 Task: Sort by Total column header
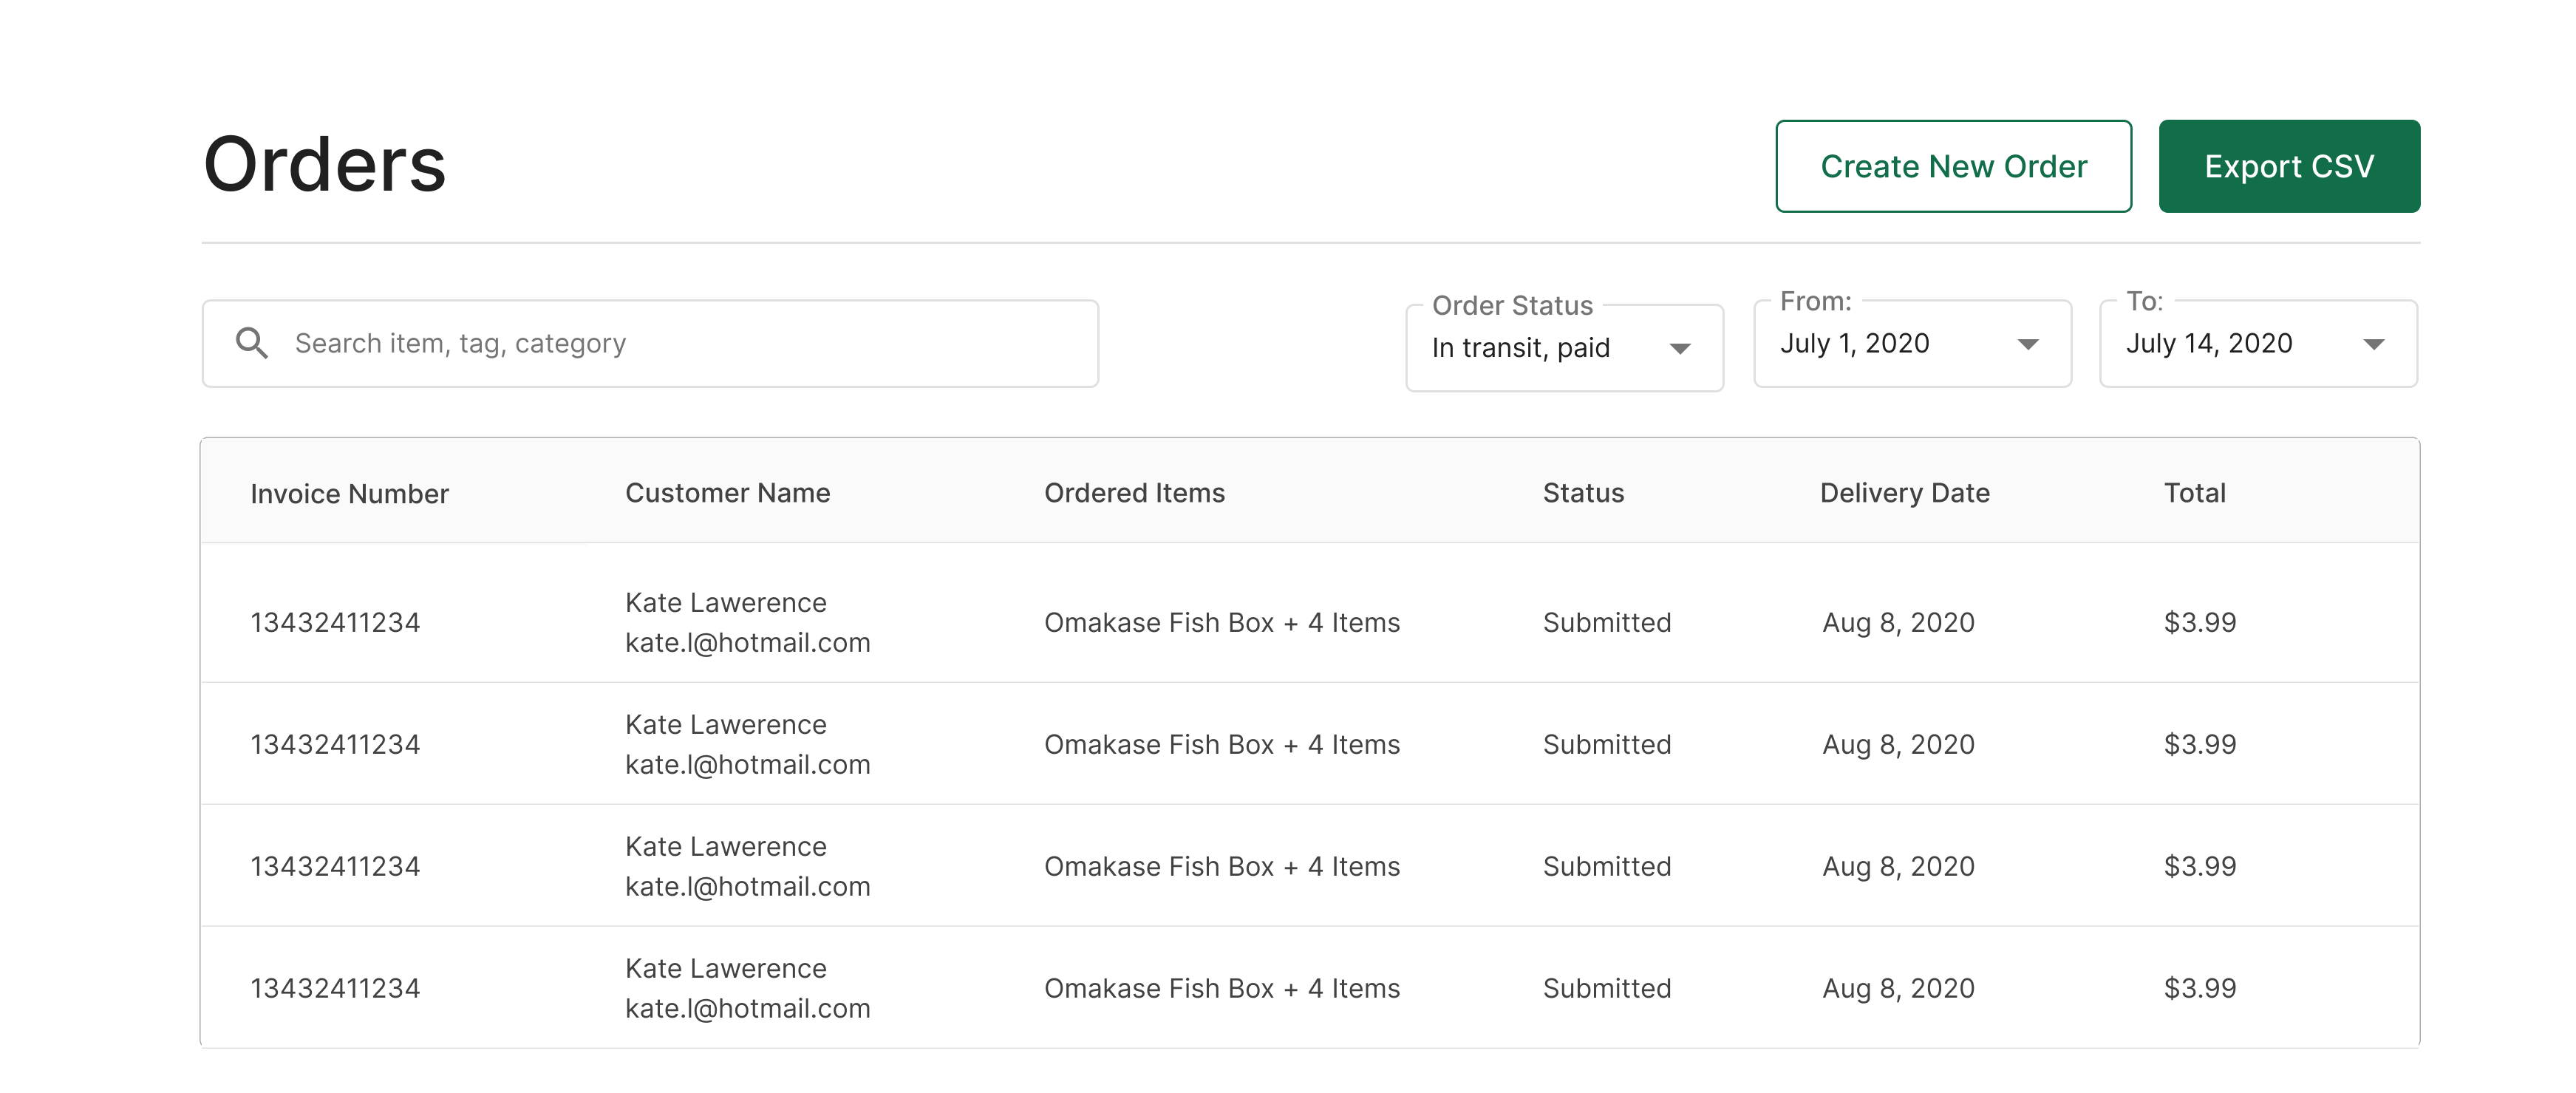2195,492
